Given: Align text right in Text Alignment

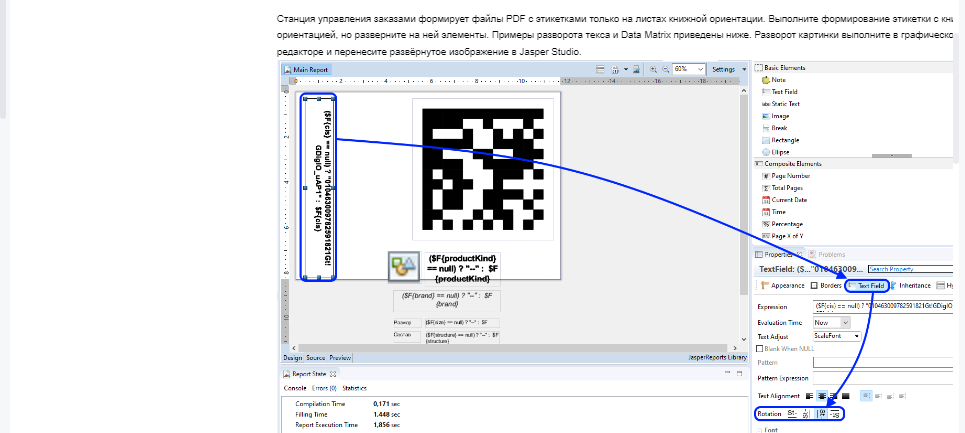Looking at the screenshot, I should tap(833, 396).
